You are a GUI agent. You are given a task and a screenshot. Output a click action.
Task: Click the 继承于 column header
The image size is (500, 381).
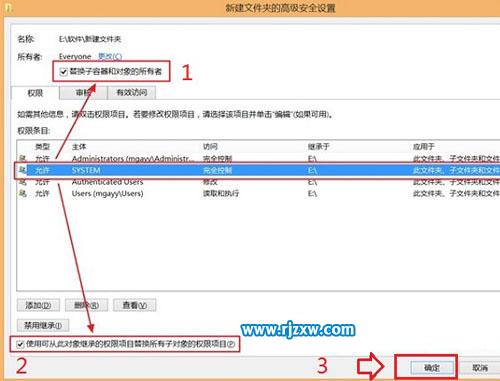pos(319,147)
